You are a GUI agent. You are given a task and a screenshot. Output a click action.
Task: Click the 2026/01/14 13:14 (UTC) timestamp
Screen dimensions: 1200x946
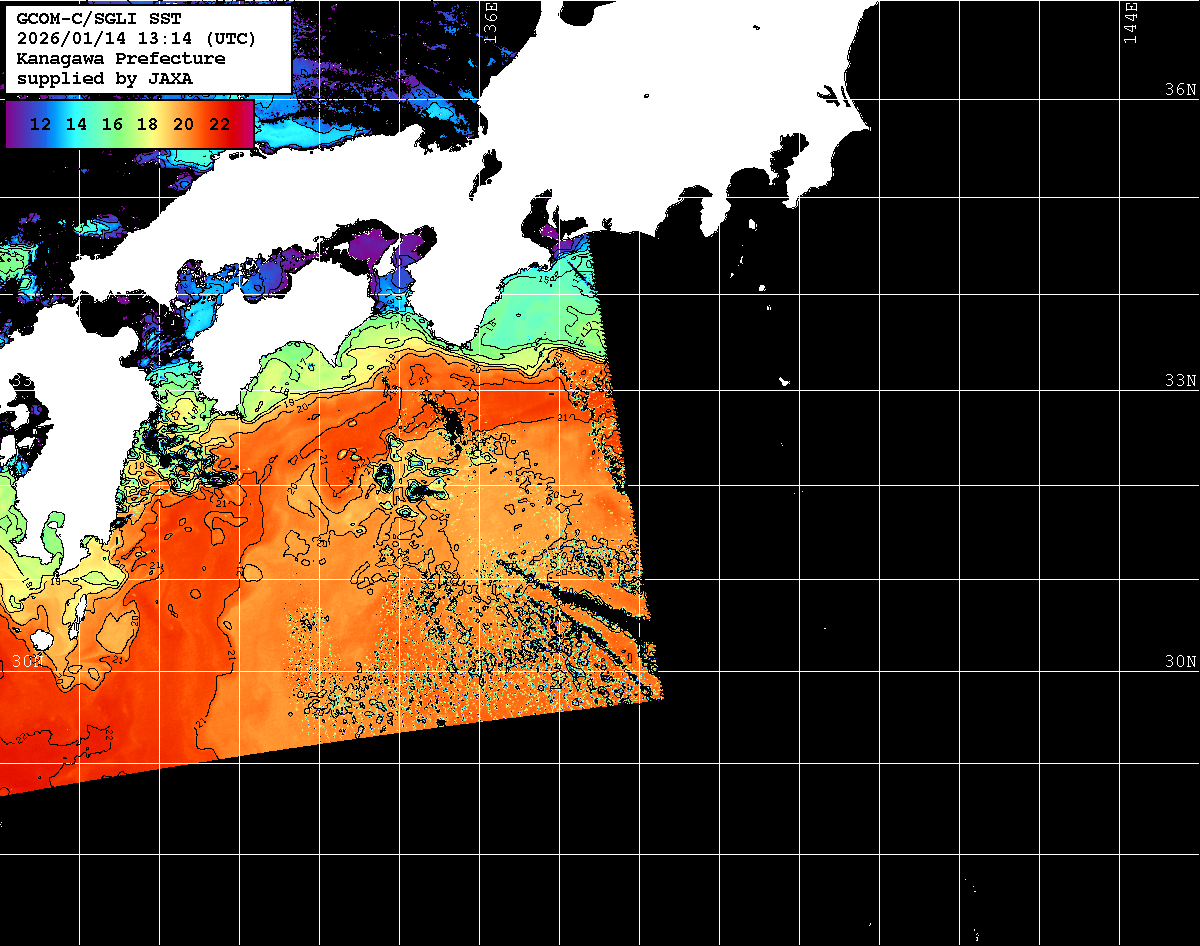point(136,39)
